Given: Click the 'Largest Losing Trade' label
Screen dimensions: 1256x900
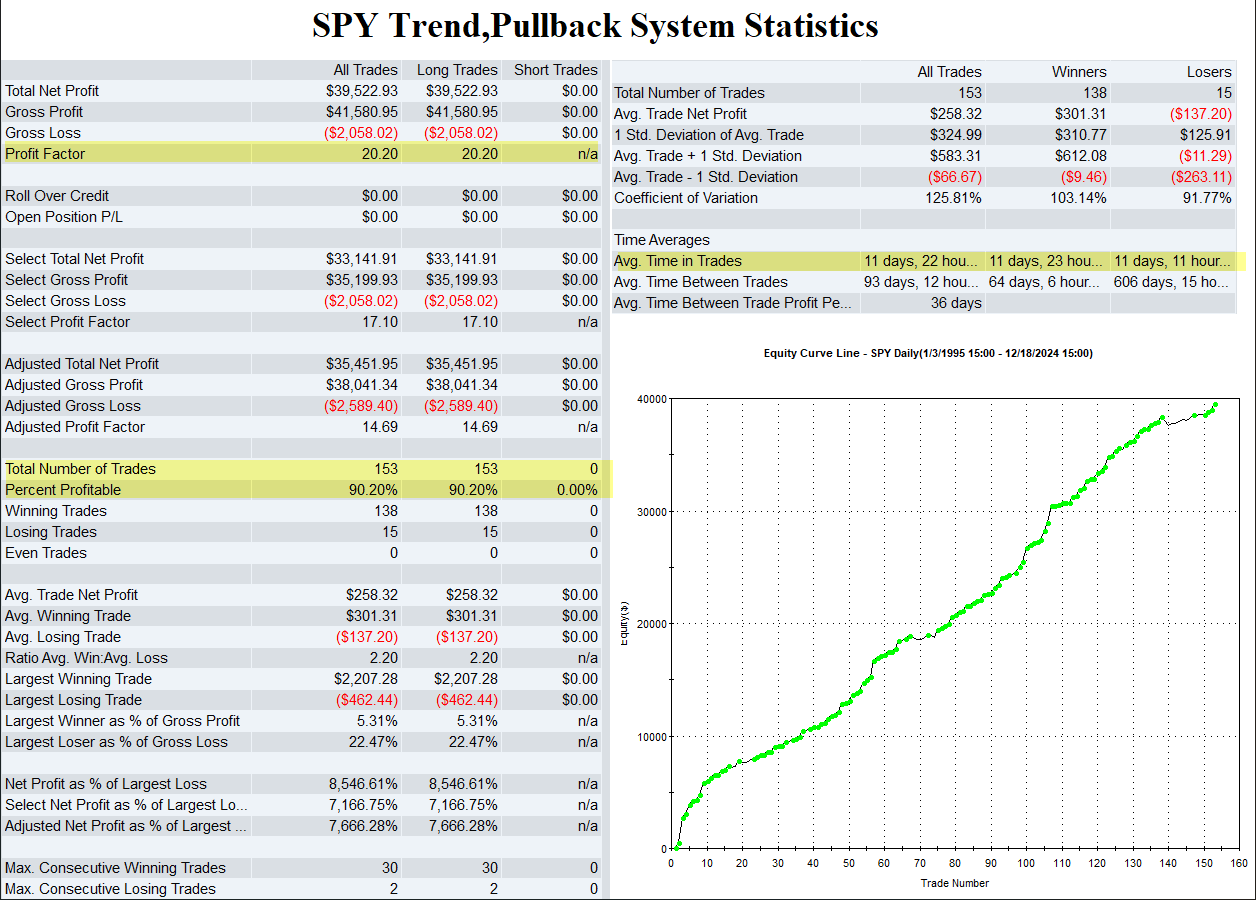Looking at the screenshot, I should tap(74, 700).
